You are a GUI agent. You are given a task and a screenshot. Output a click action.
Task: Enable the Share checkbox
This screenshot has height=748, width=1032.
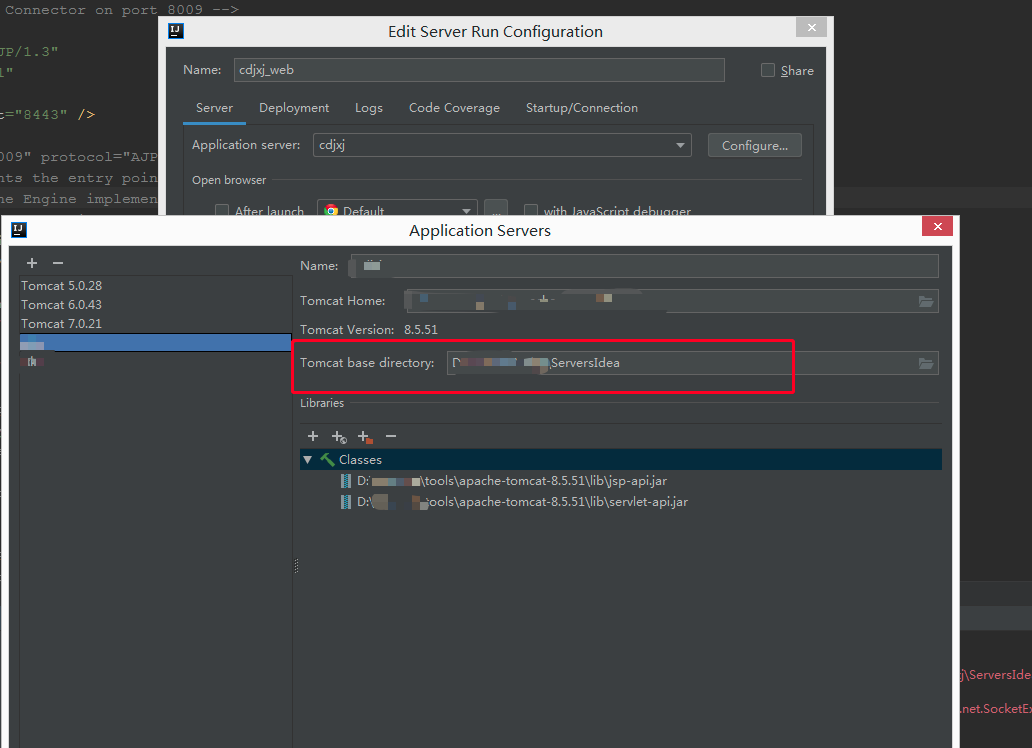(x=768, y=70)
